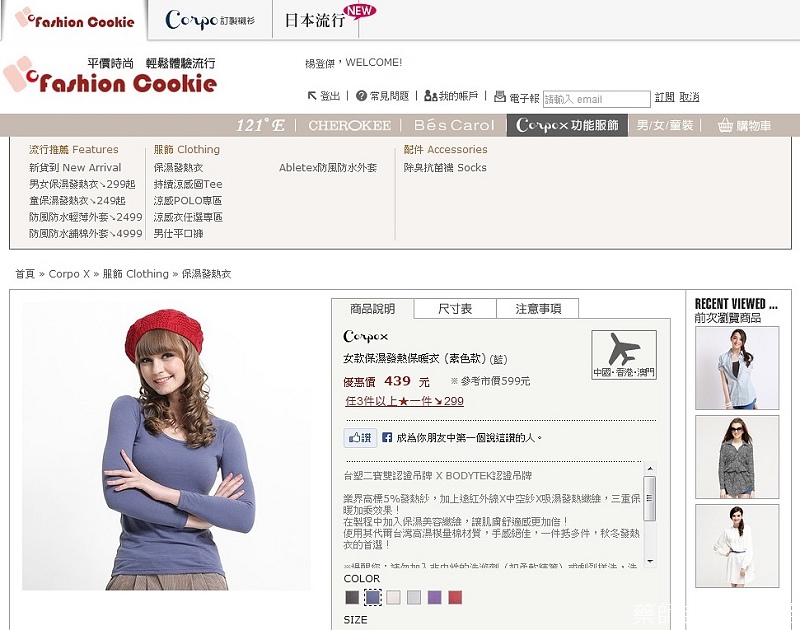800x630 pixels.
Task: Click the 常見問題 FAQ link text
Action: pos(389,96)
